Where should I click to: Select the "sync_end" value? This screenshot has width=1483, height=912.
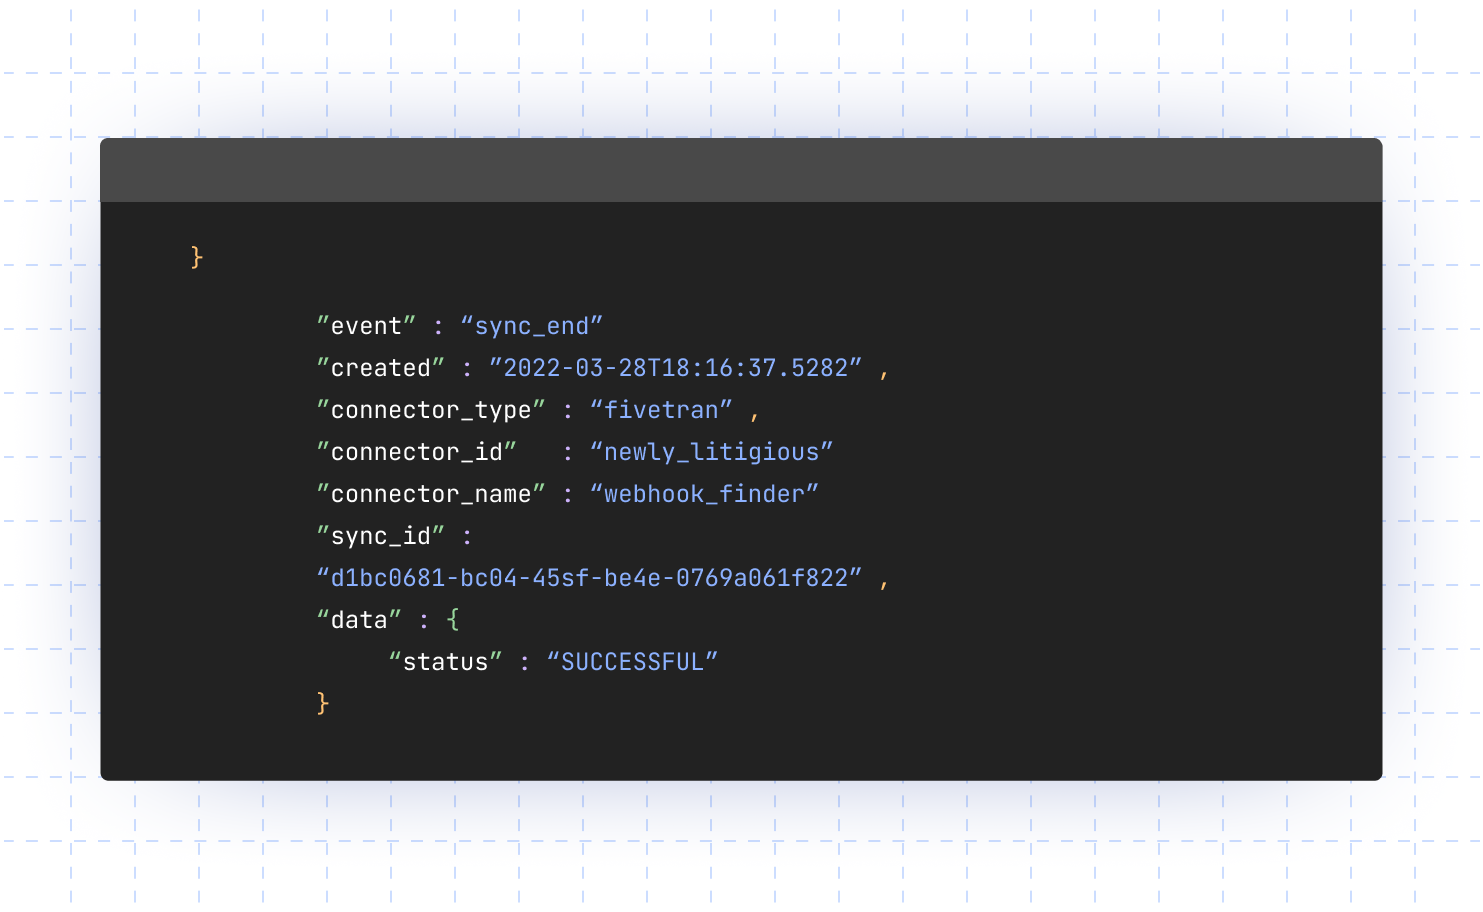pos(531,326)
